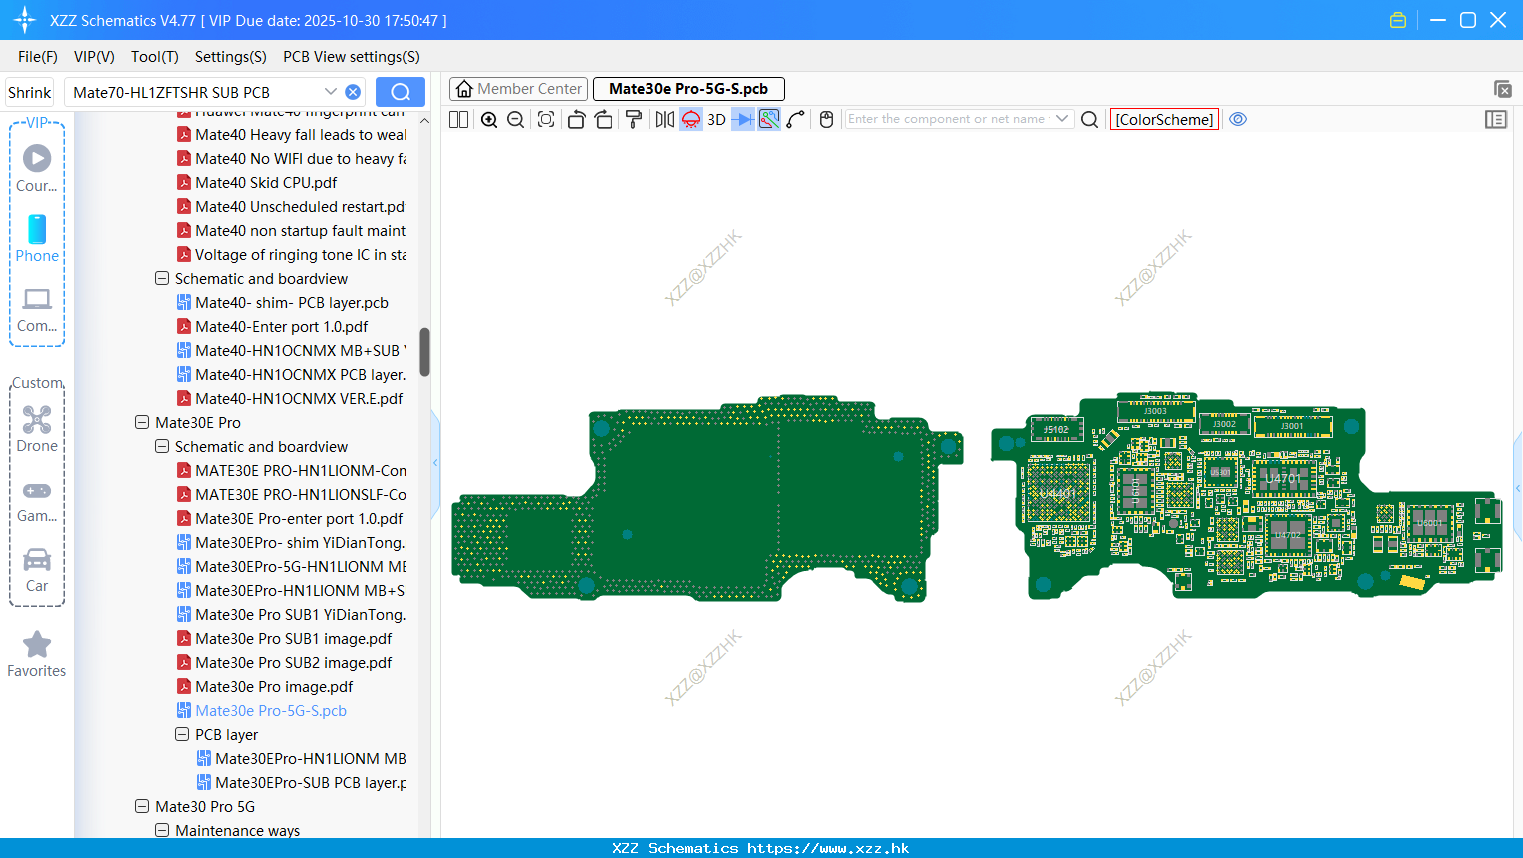
Task: Click the U4701 chip on board
Action: [x=1284, y=479]
